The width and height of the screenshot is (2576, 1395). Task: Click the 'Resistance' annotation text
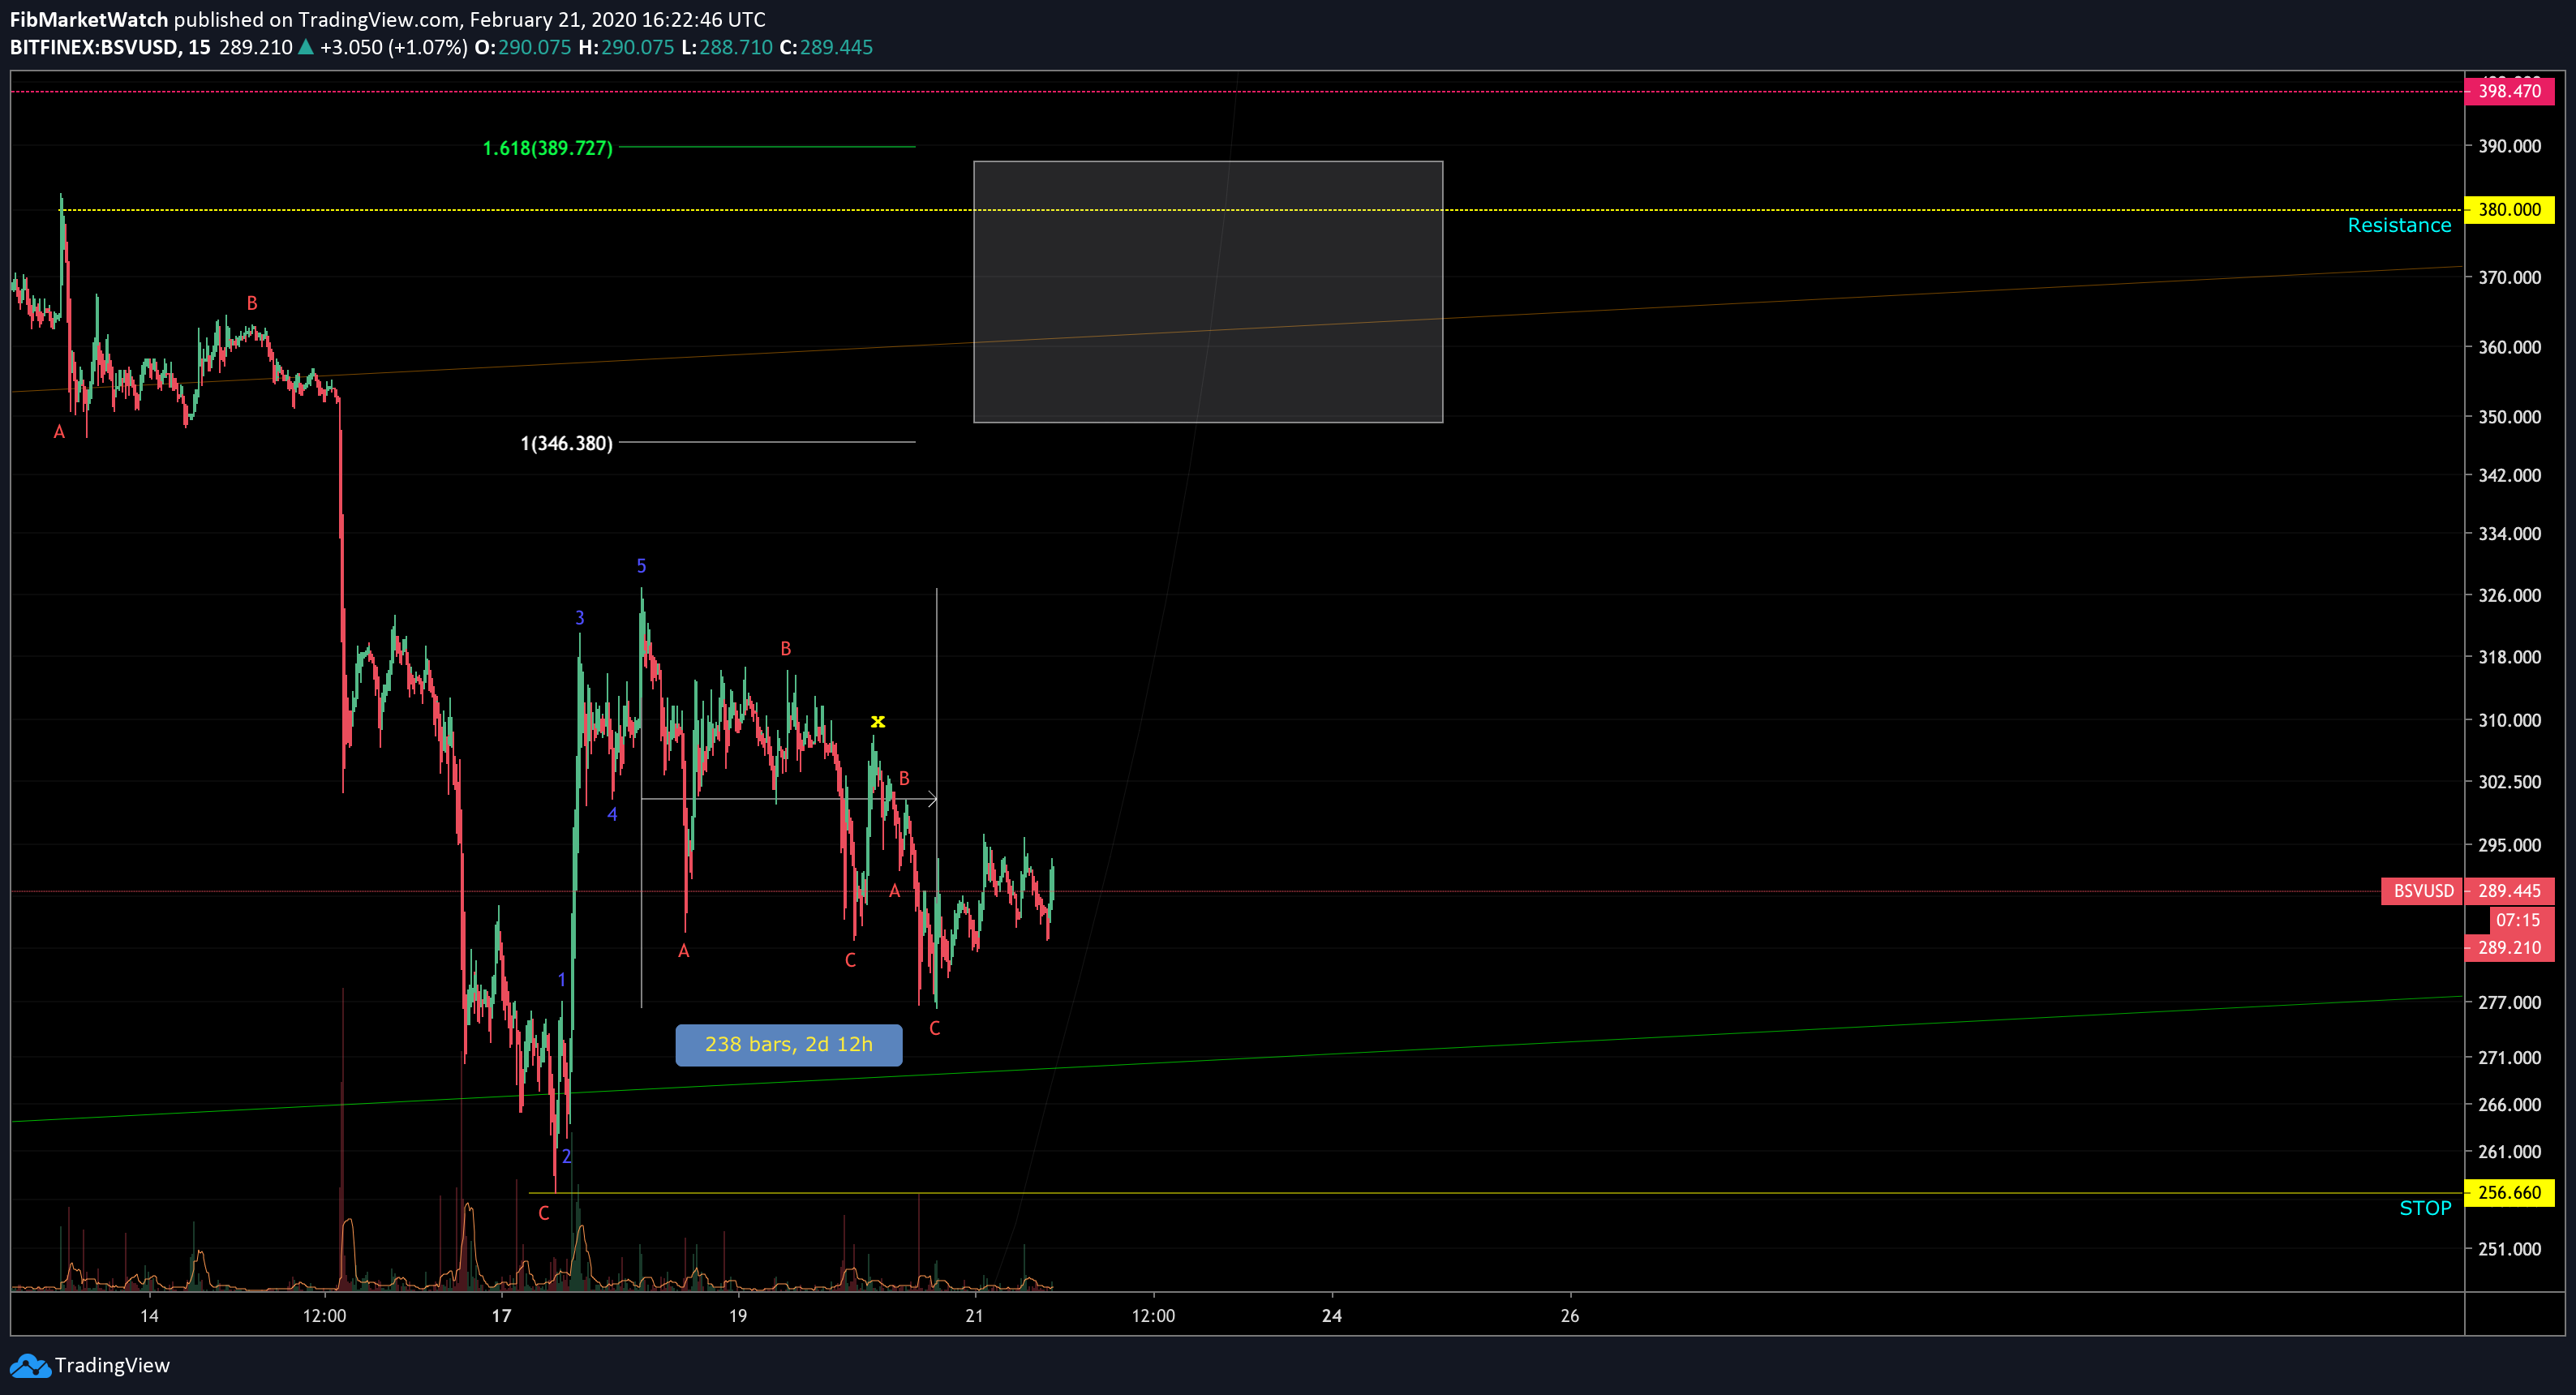(x=2399, y=225)
